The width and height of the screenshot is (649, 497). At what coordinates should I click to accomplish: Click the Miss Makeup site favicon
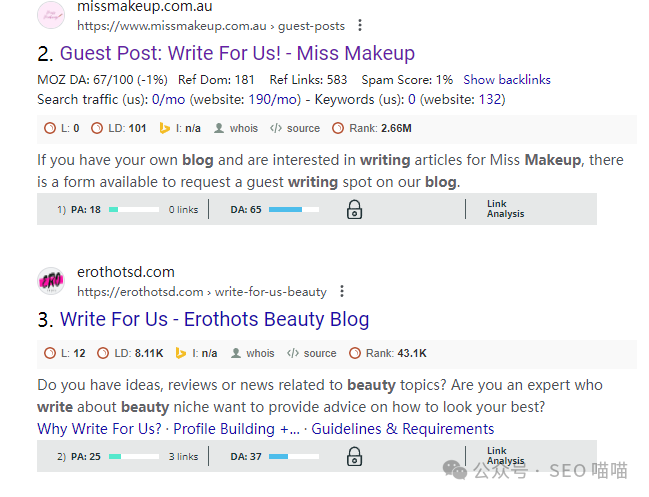point(51,15)
